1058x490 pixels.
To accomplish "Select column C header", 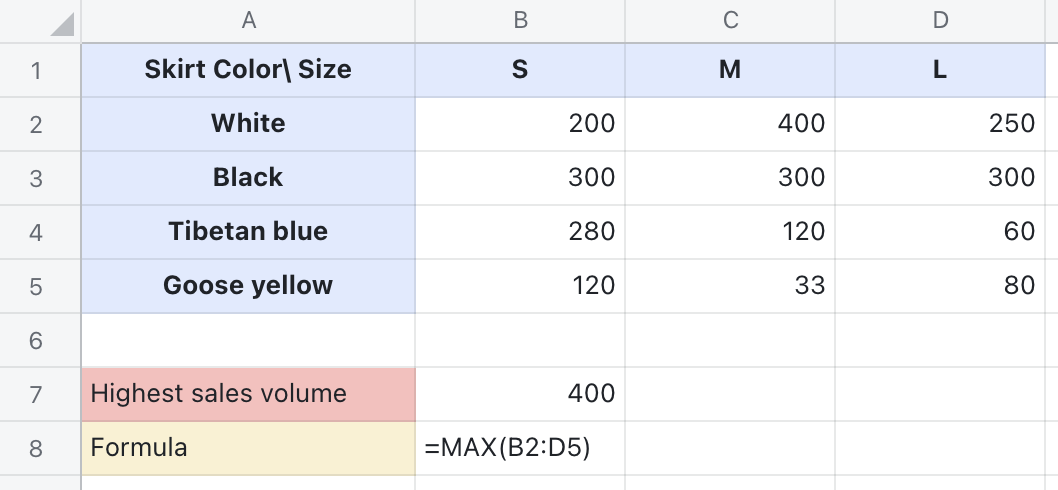I will pyautogui.click(x=730, y=20).
